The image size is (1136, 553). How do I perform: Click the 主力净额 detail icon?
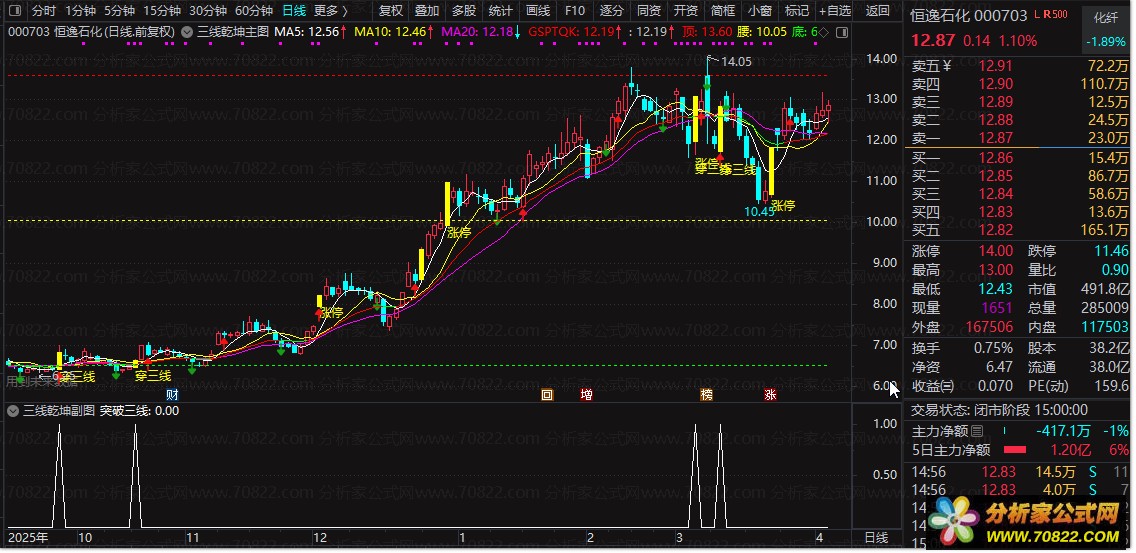click(x=977, y=431)
